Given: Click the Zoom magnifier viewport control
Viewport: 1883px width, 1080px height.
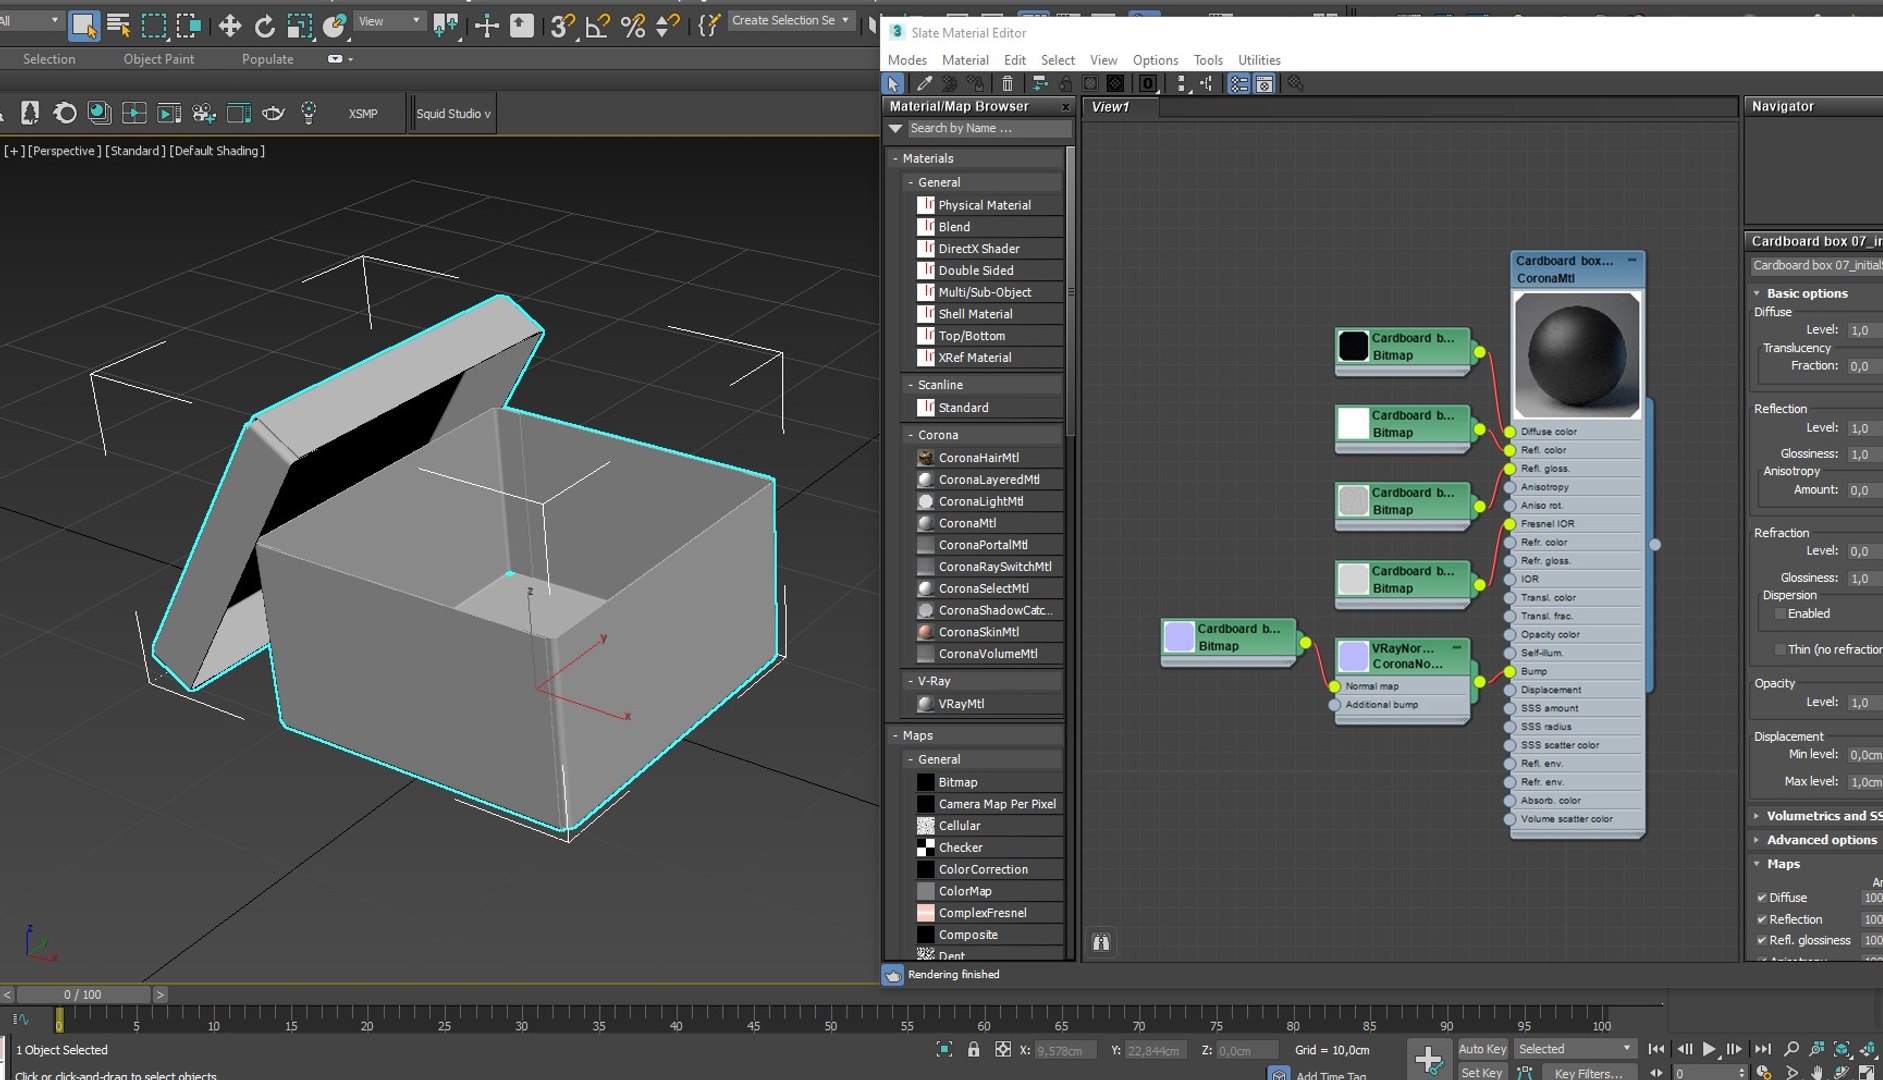Looking at the screenshot, I should pyautogui.click(x=1791, y=1049).
